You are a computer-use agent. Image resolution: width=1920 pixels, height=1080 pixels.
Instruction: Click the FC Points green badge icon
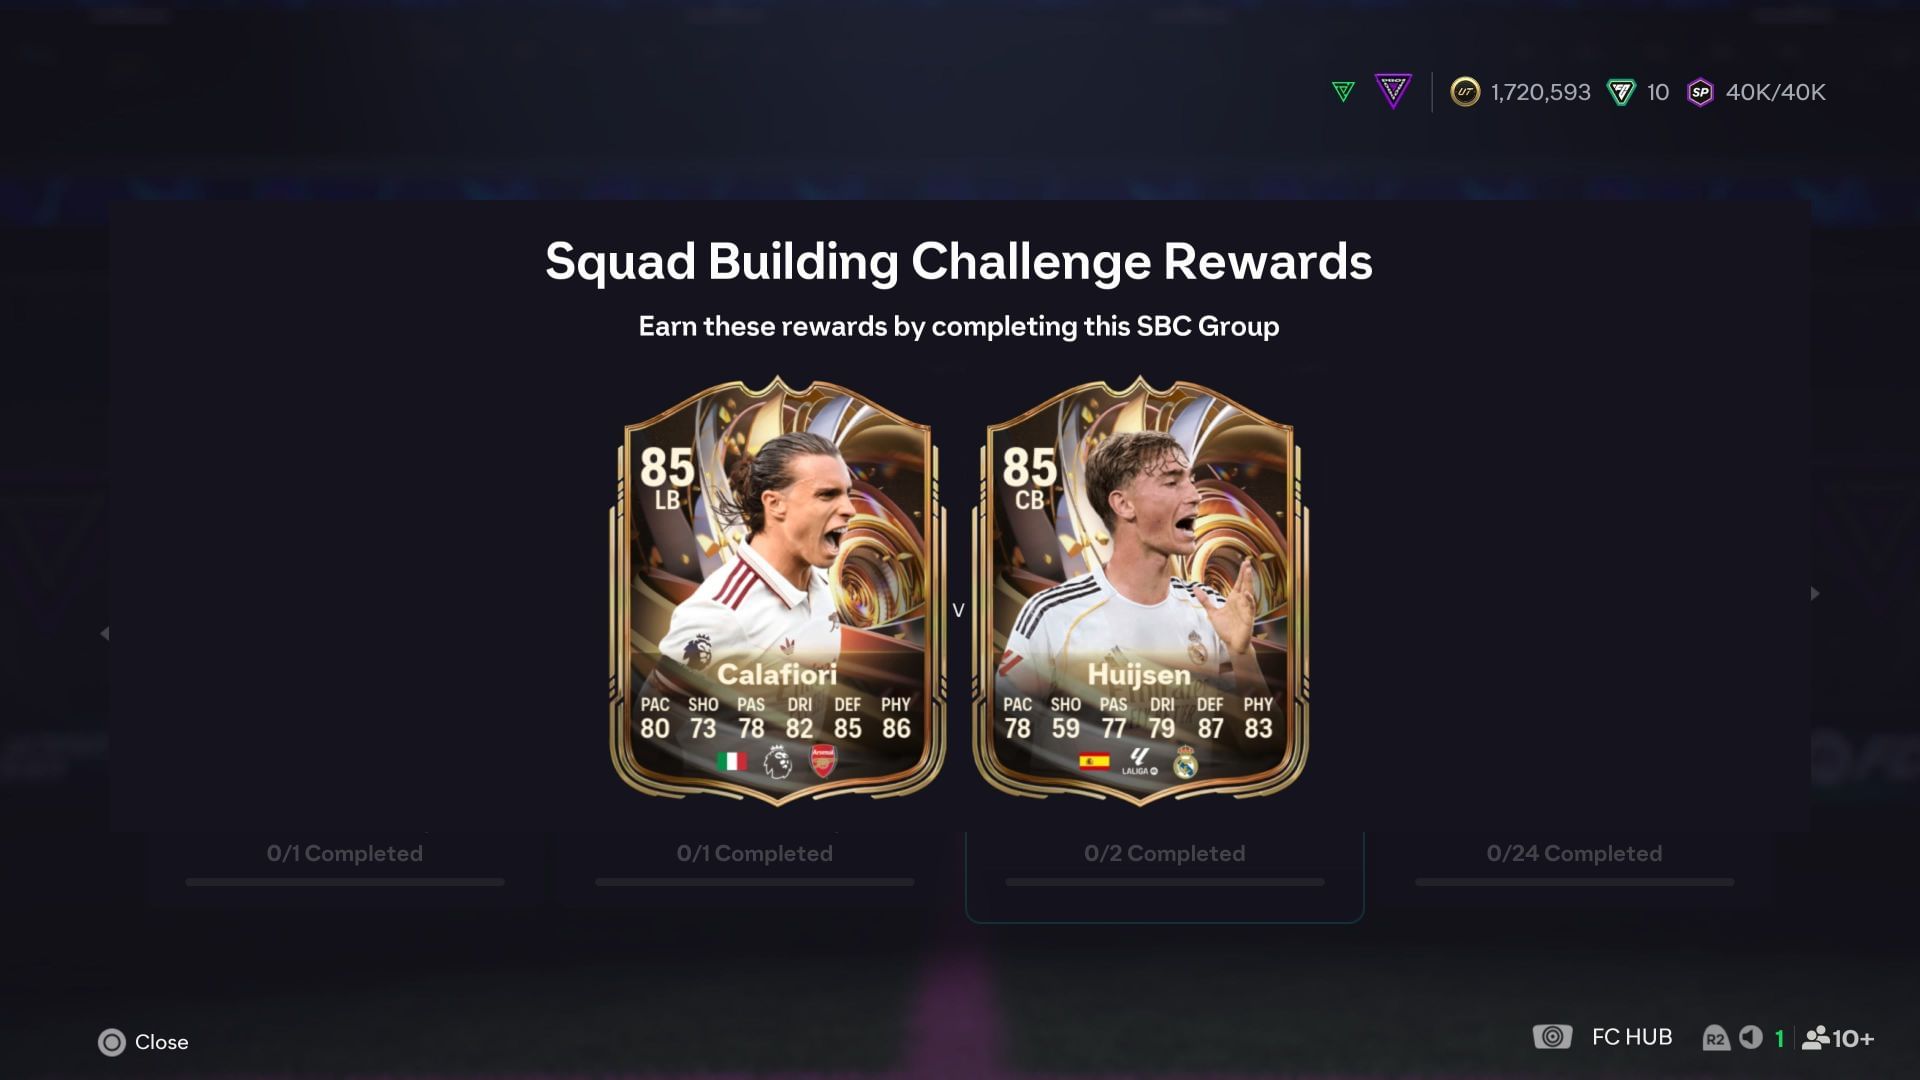1621,92
